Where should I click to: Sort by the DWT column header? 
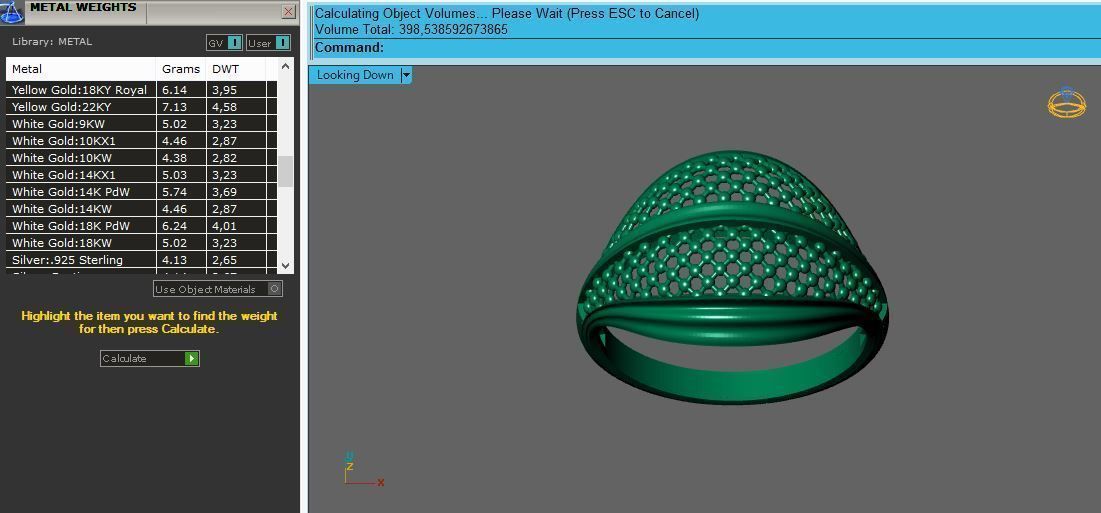coord(236,69)
